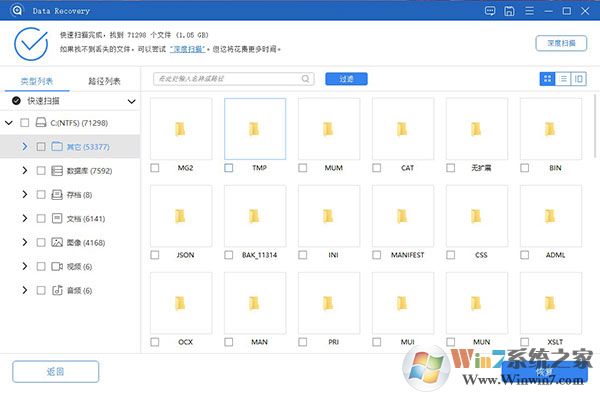This screenshot has height=394, width=600.
Task: Open the CAT folder icon
Action: click(x=402, y=129)
